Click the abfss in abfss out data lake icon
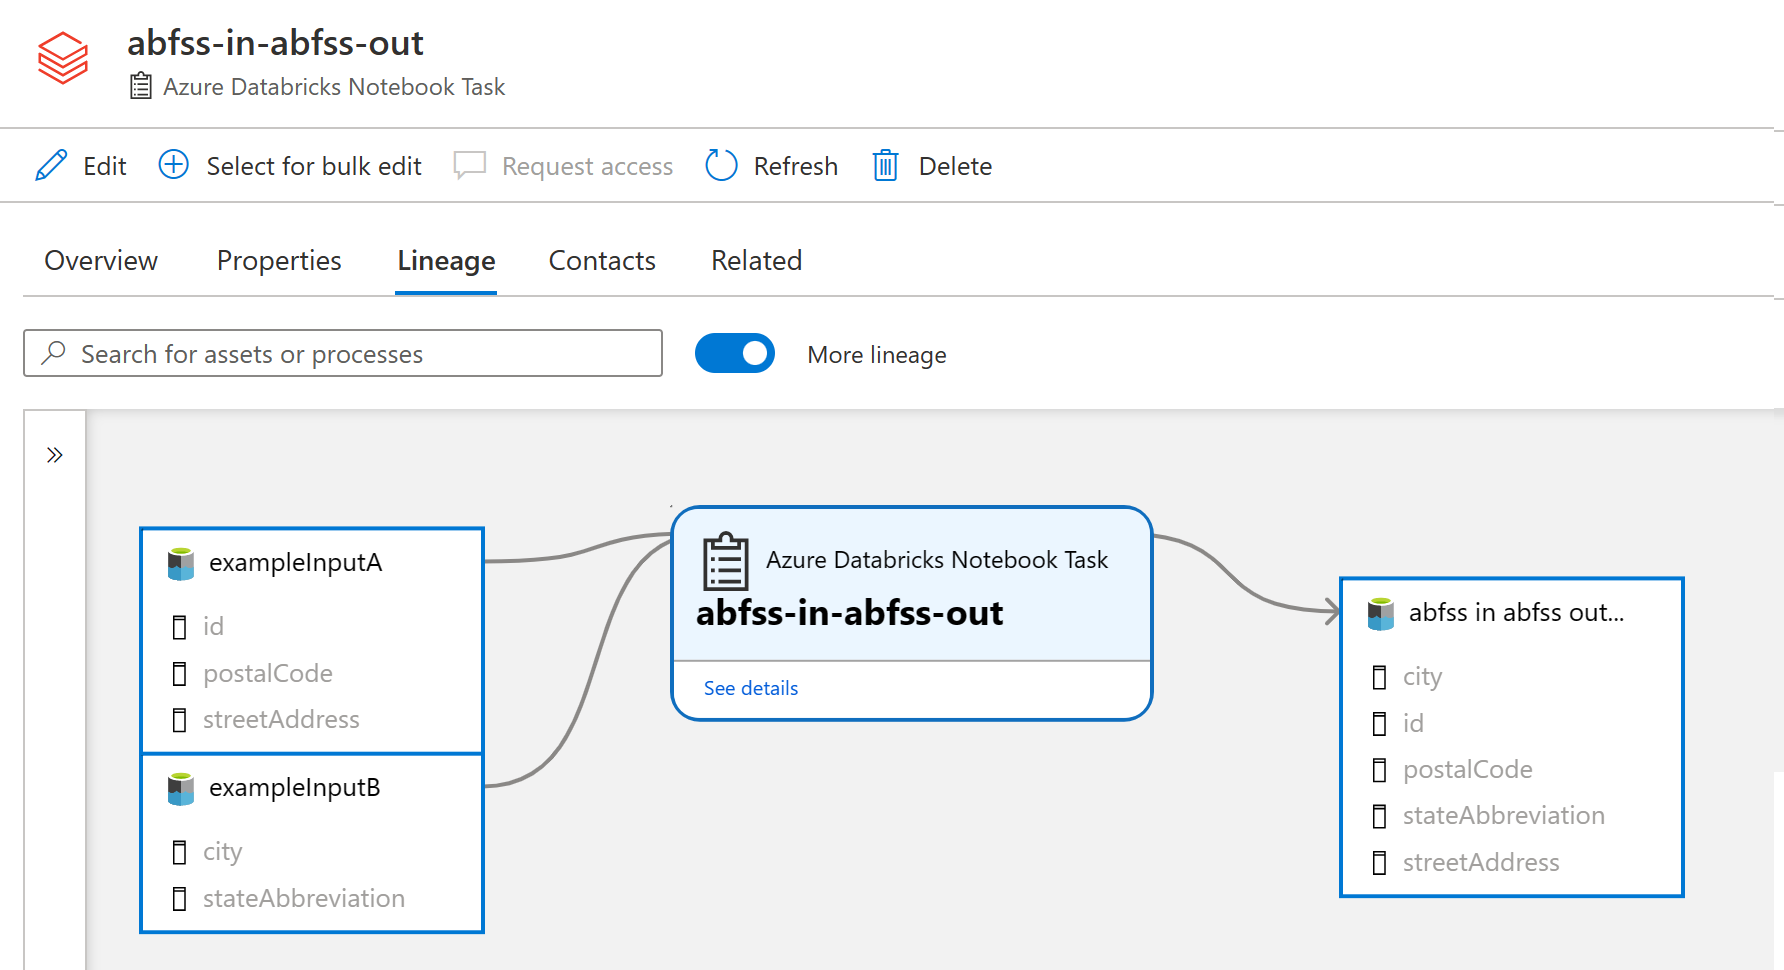 point(1381,613)
